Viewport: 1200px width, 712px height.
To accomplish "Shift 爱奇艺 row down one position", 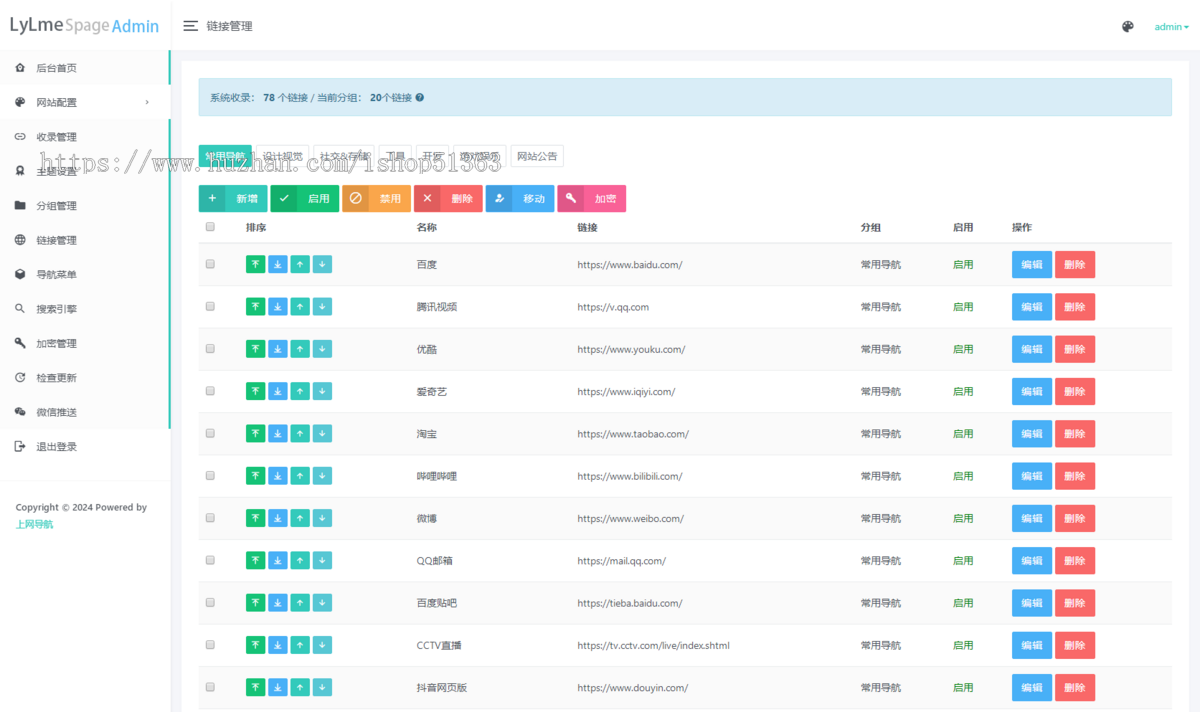I will pyautogui.click(x=322, y=391).
